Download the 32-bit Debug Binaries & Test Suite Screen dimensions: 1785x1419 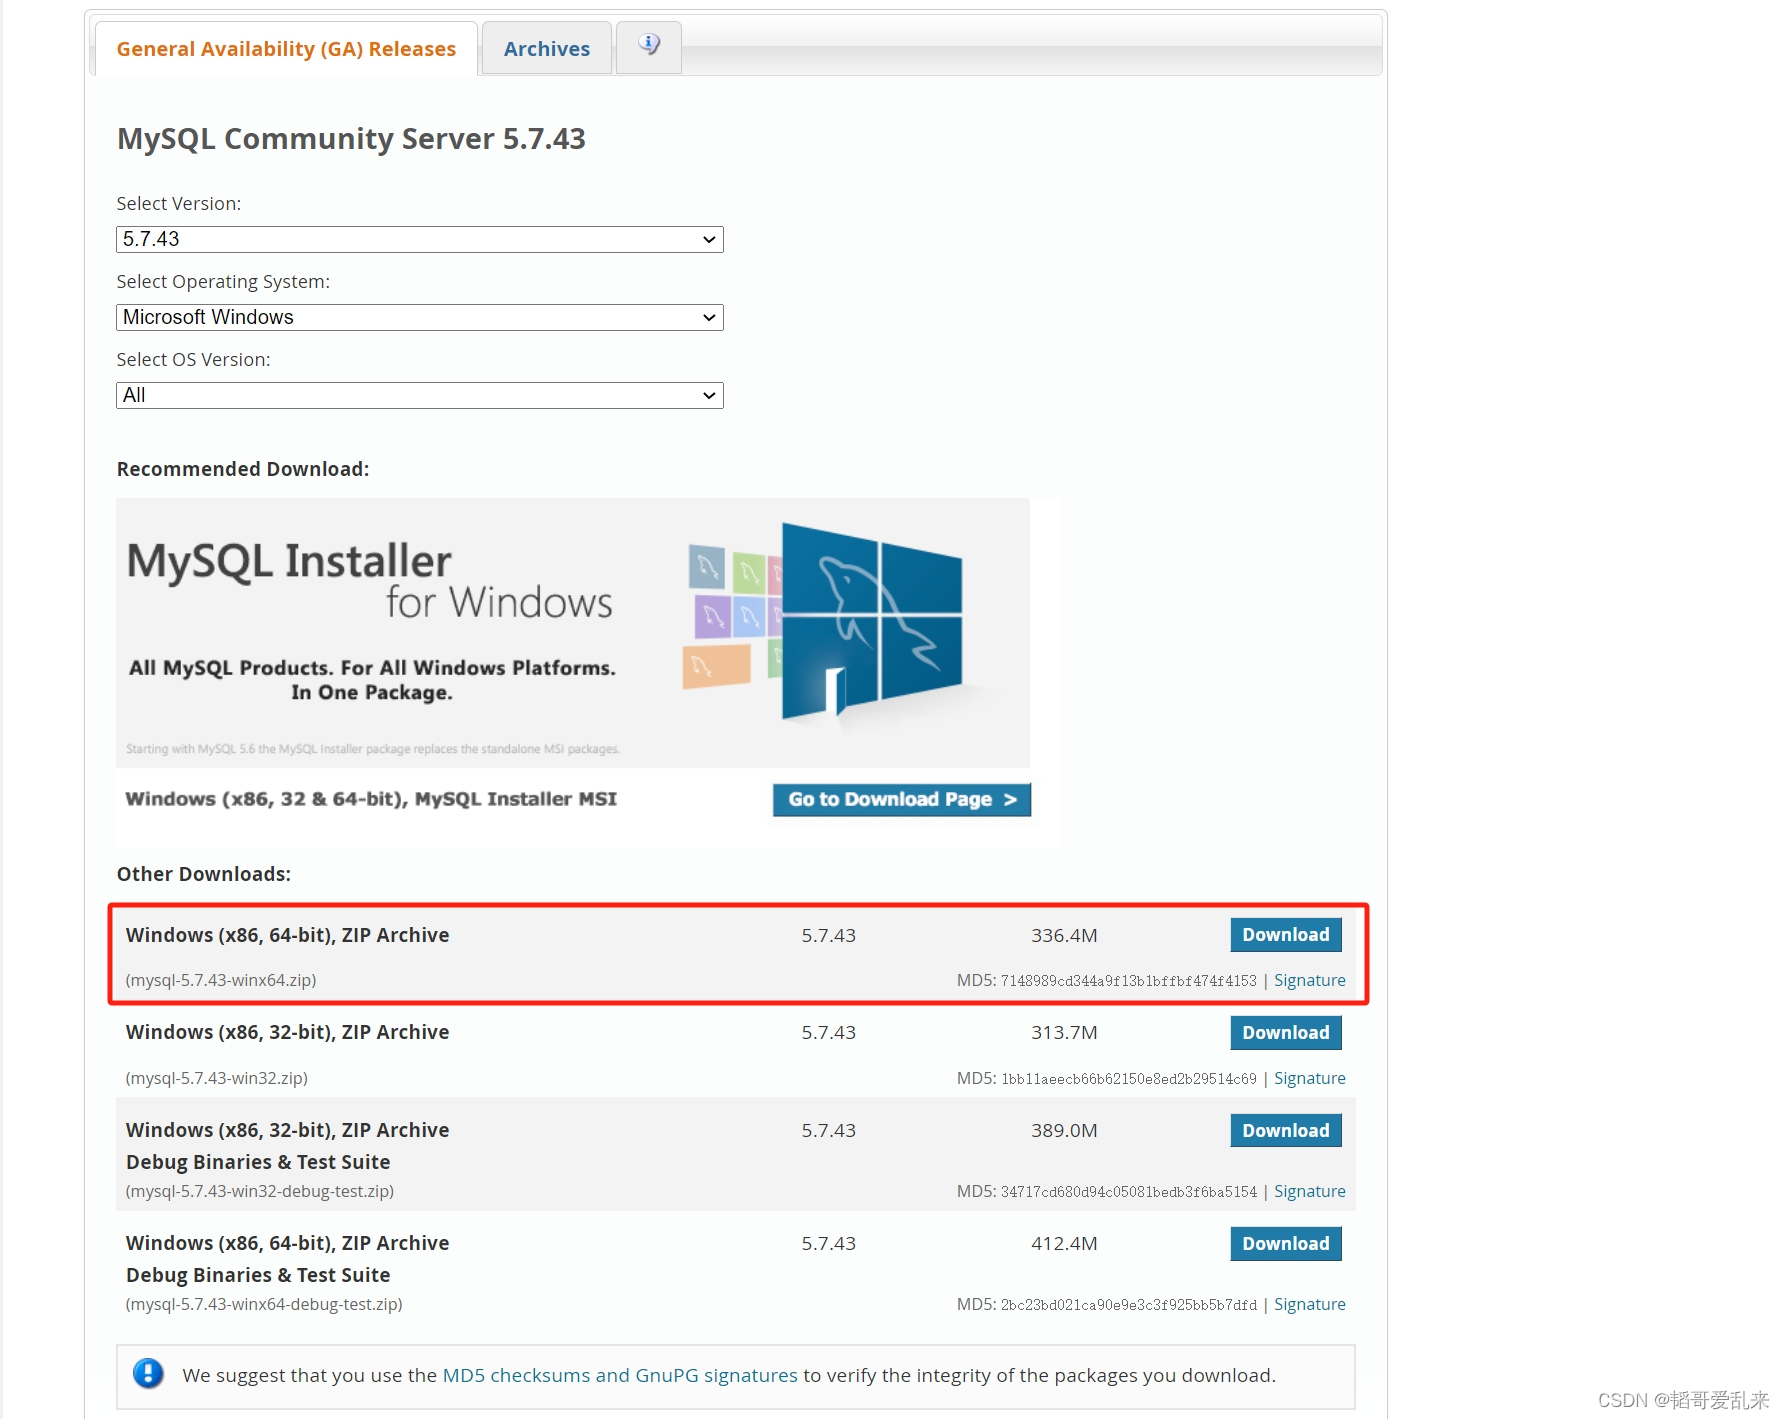point(1285,1130)
